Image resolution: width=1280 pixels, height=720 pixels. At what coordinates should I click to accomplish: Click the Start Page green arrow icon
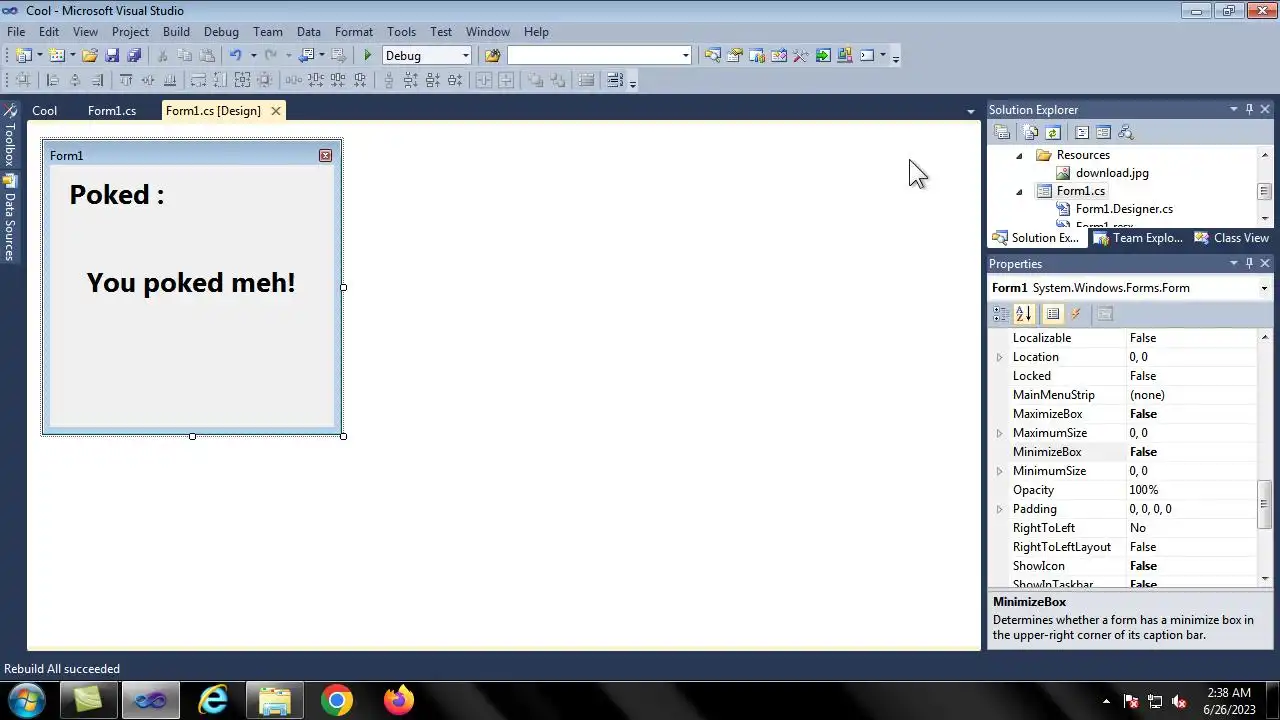(x=822, y=56)
